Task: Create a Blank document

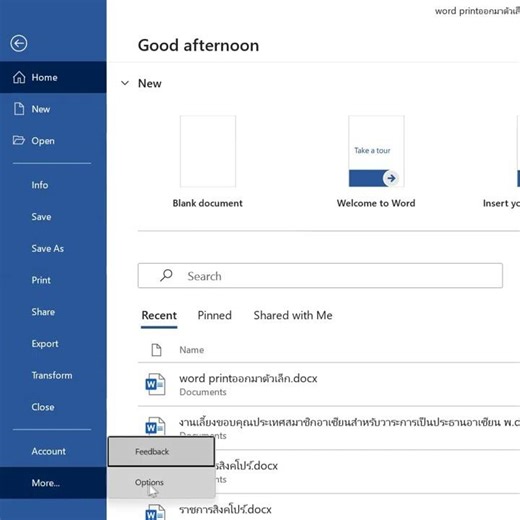Action: click(x=208, y=151)
